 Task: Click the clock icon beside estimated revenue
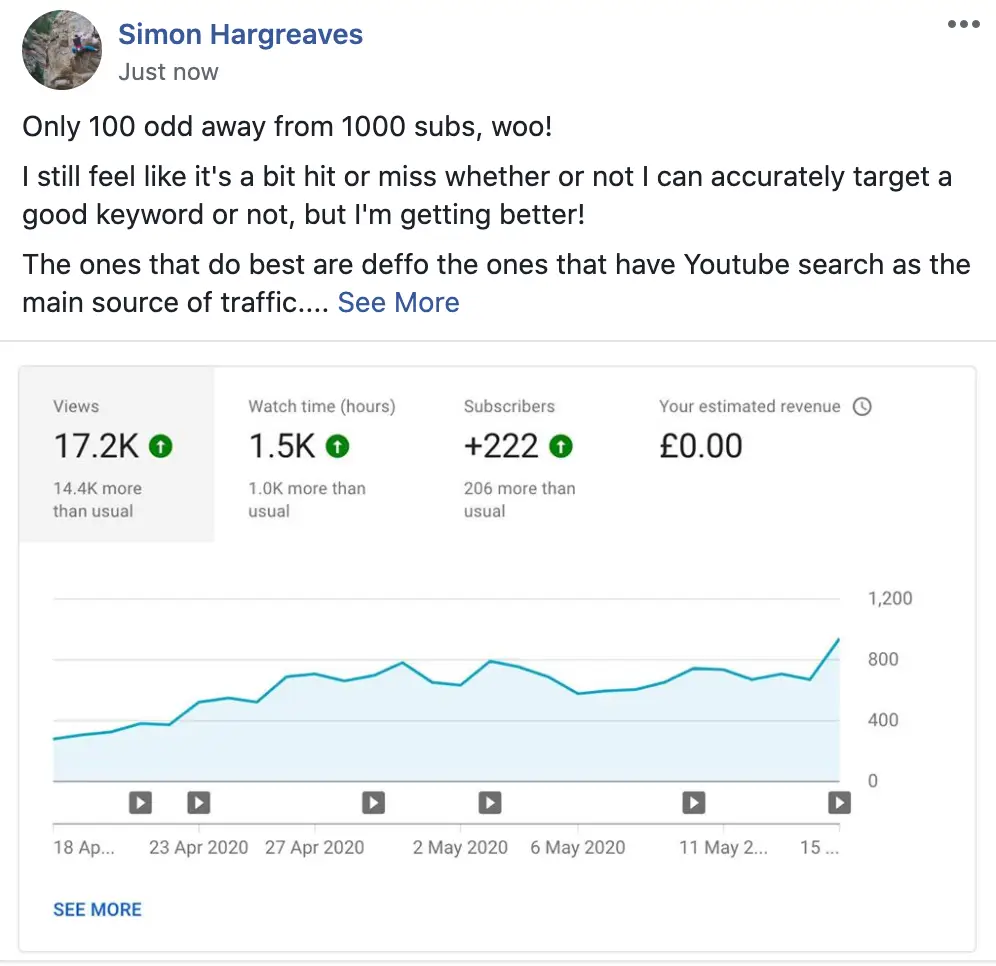(862, 407)
